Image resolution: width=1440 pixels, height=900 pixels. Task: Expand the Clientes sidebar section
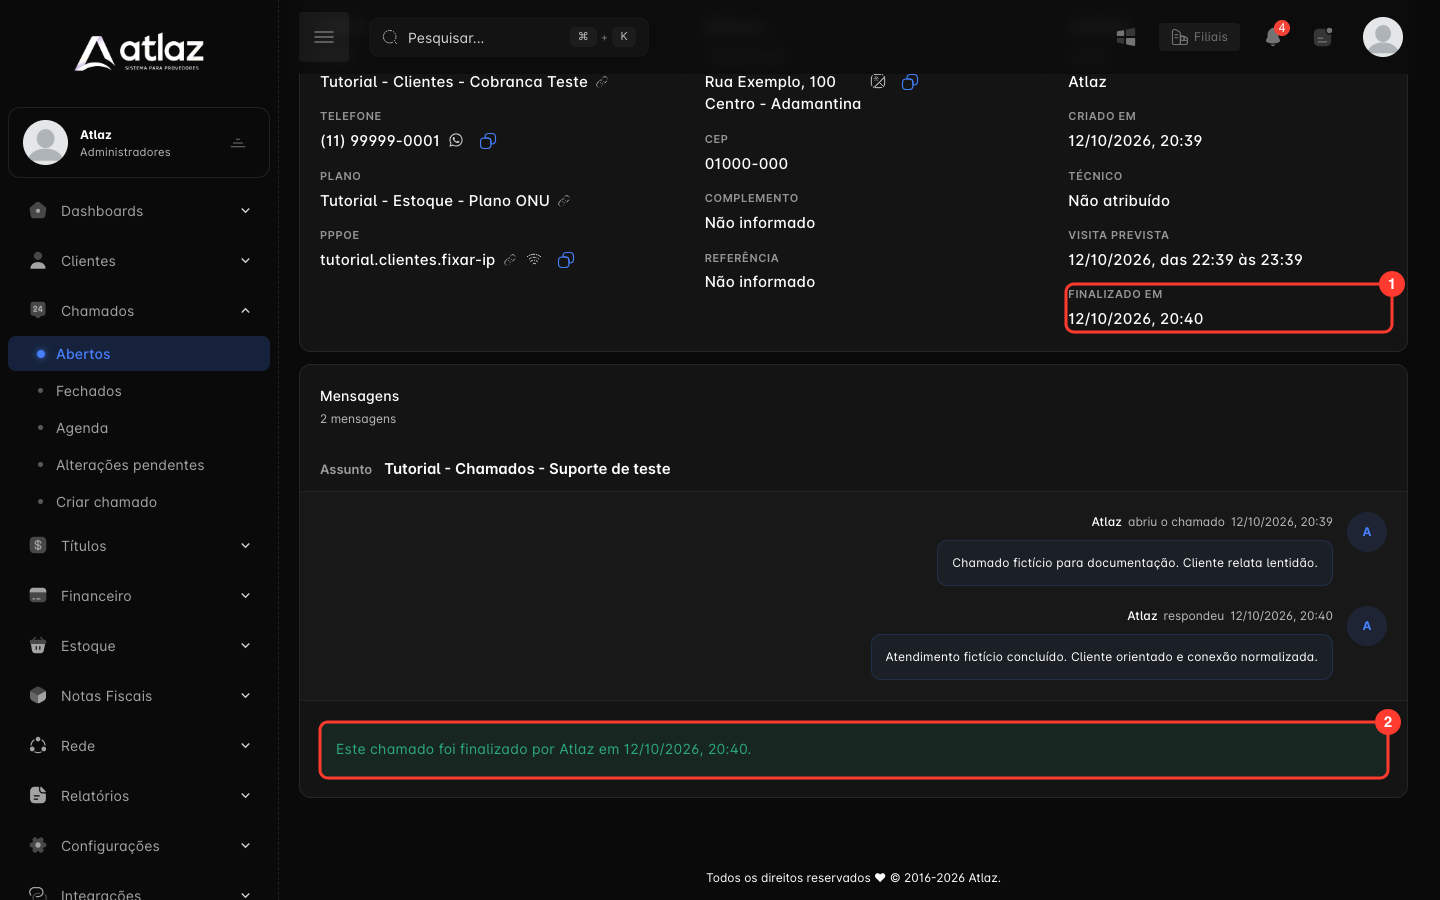click(x=139, y=261)
